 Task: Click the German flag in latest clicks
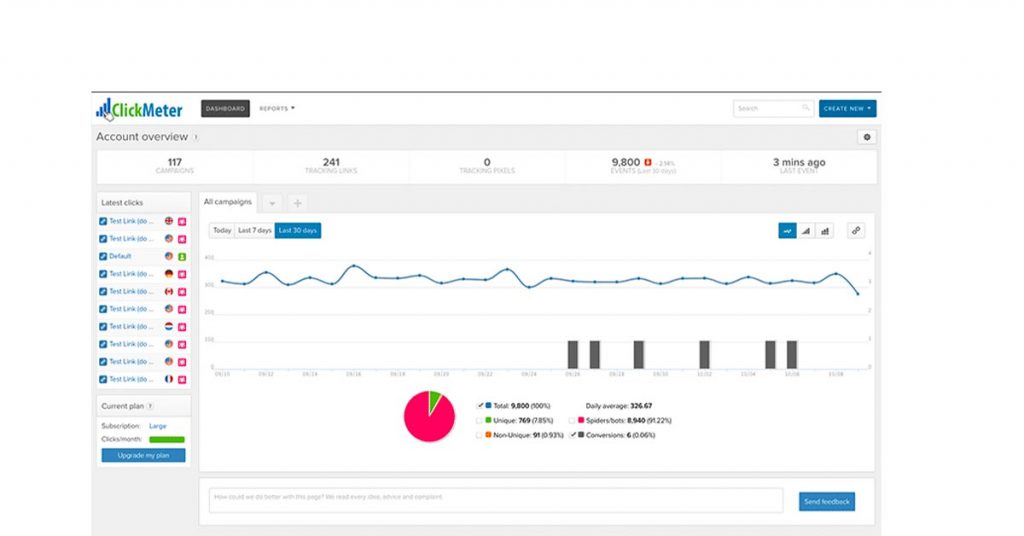pos(168,274)
